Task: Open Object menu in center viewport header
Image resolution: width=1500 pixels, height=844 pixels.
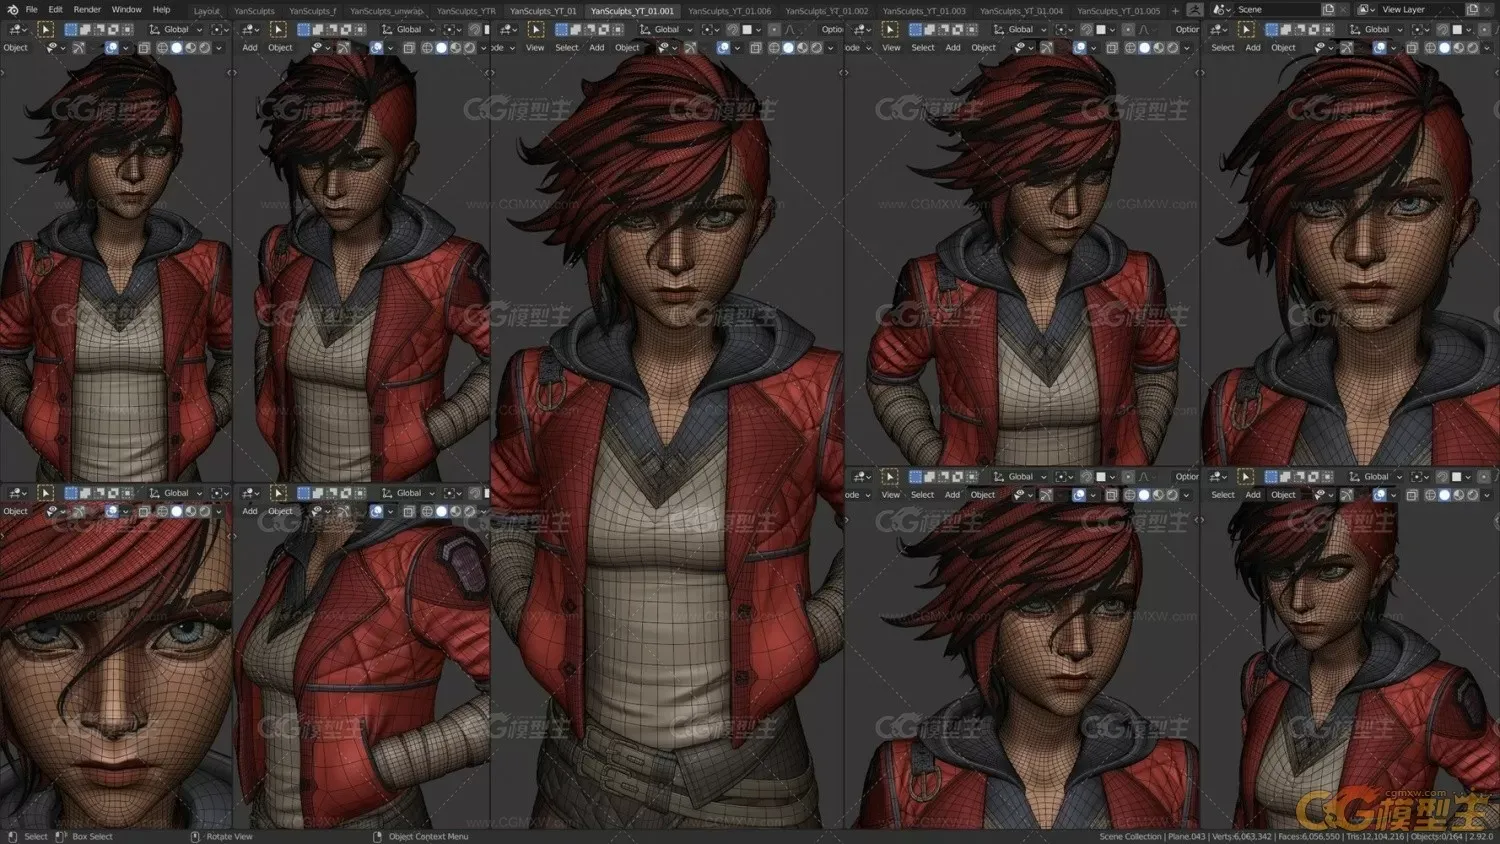Action: 627,47
